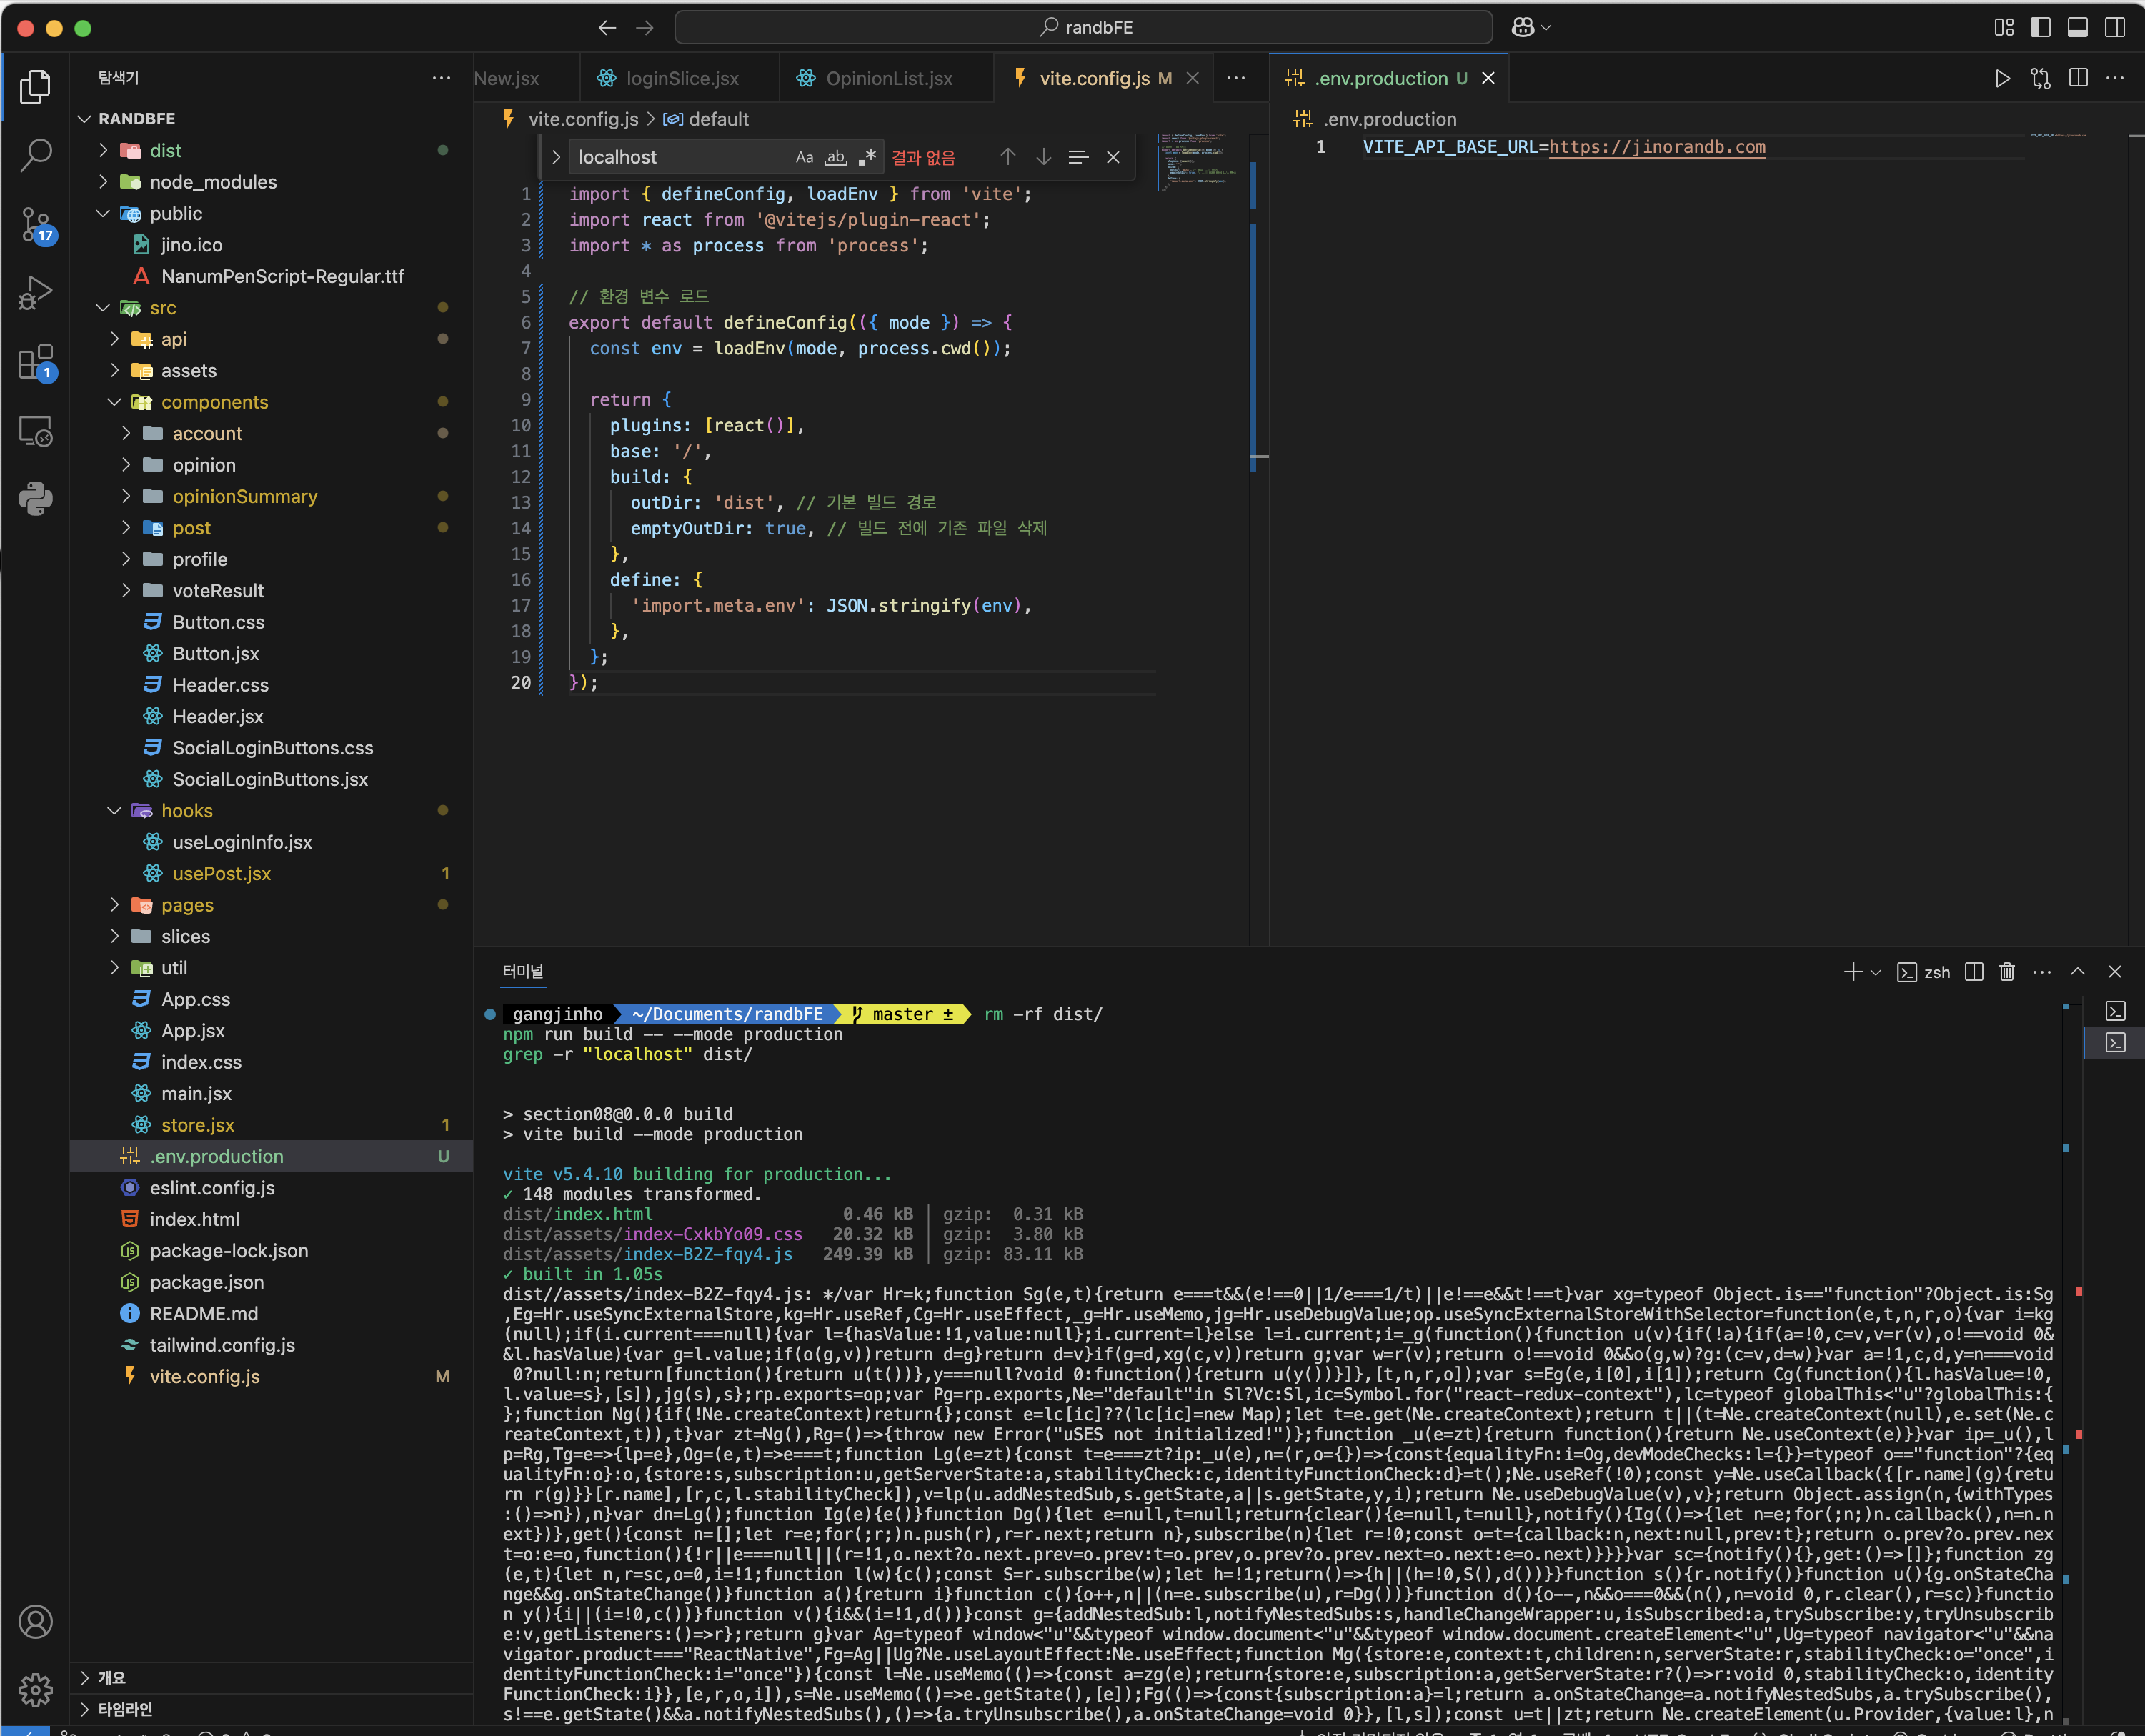Kill the terminal with trash icon
The width and height of the screenshot is (2145, 1736).
point(2007,972)
